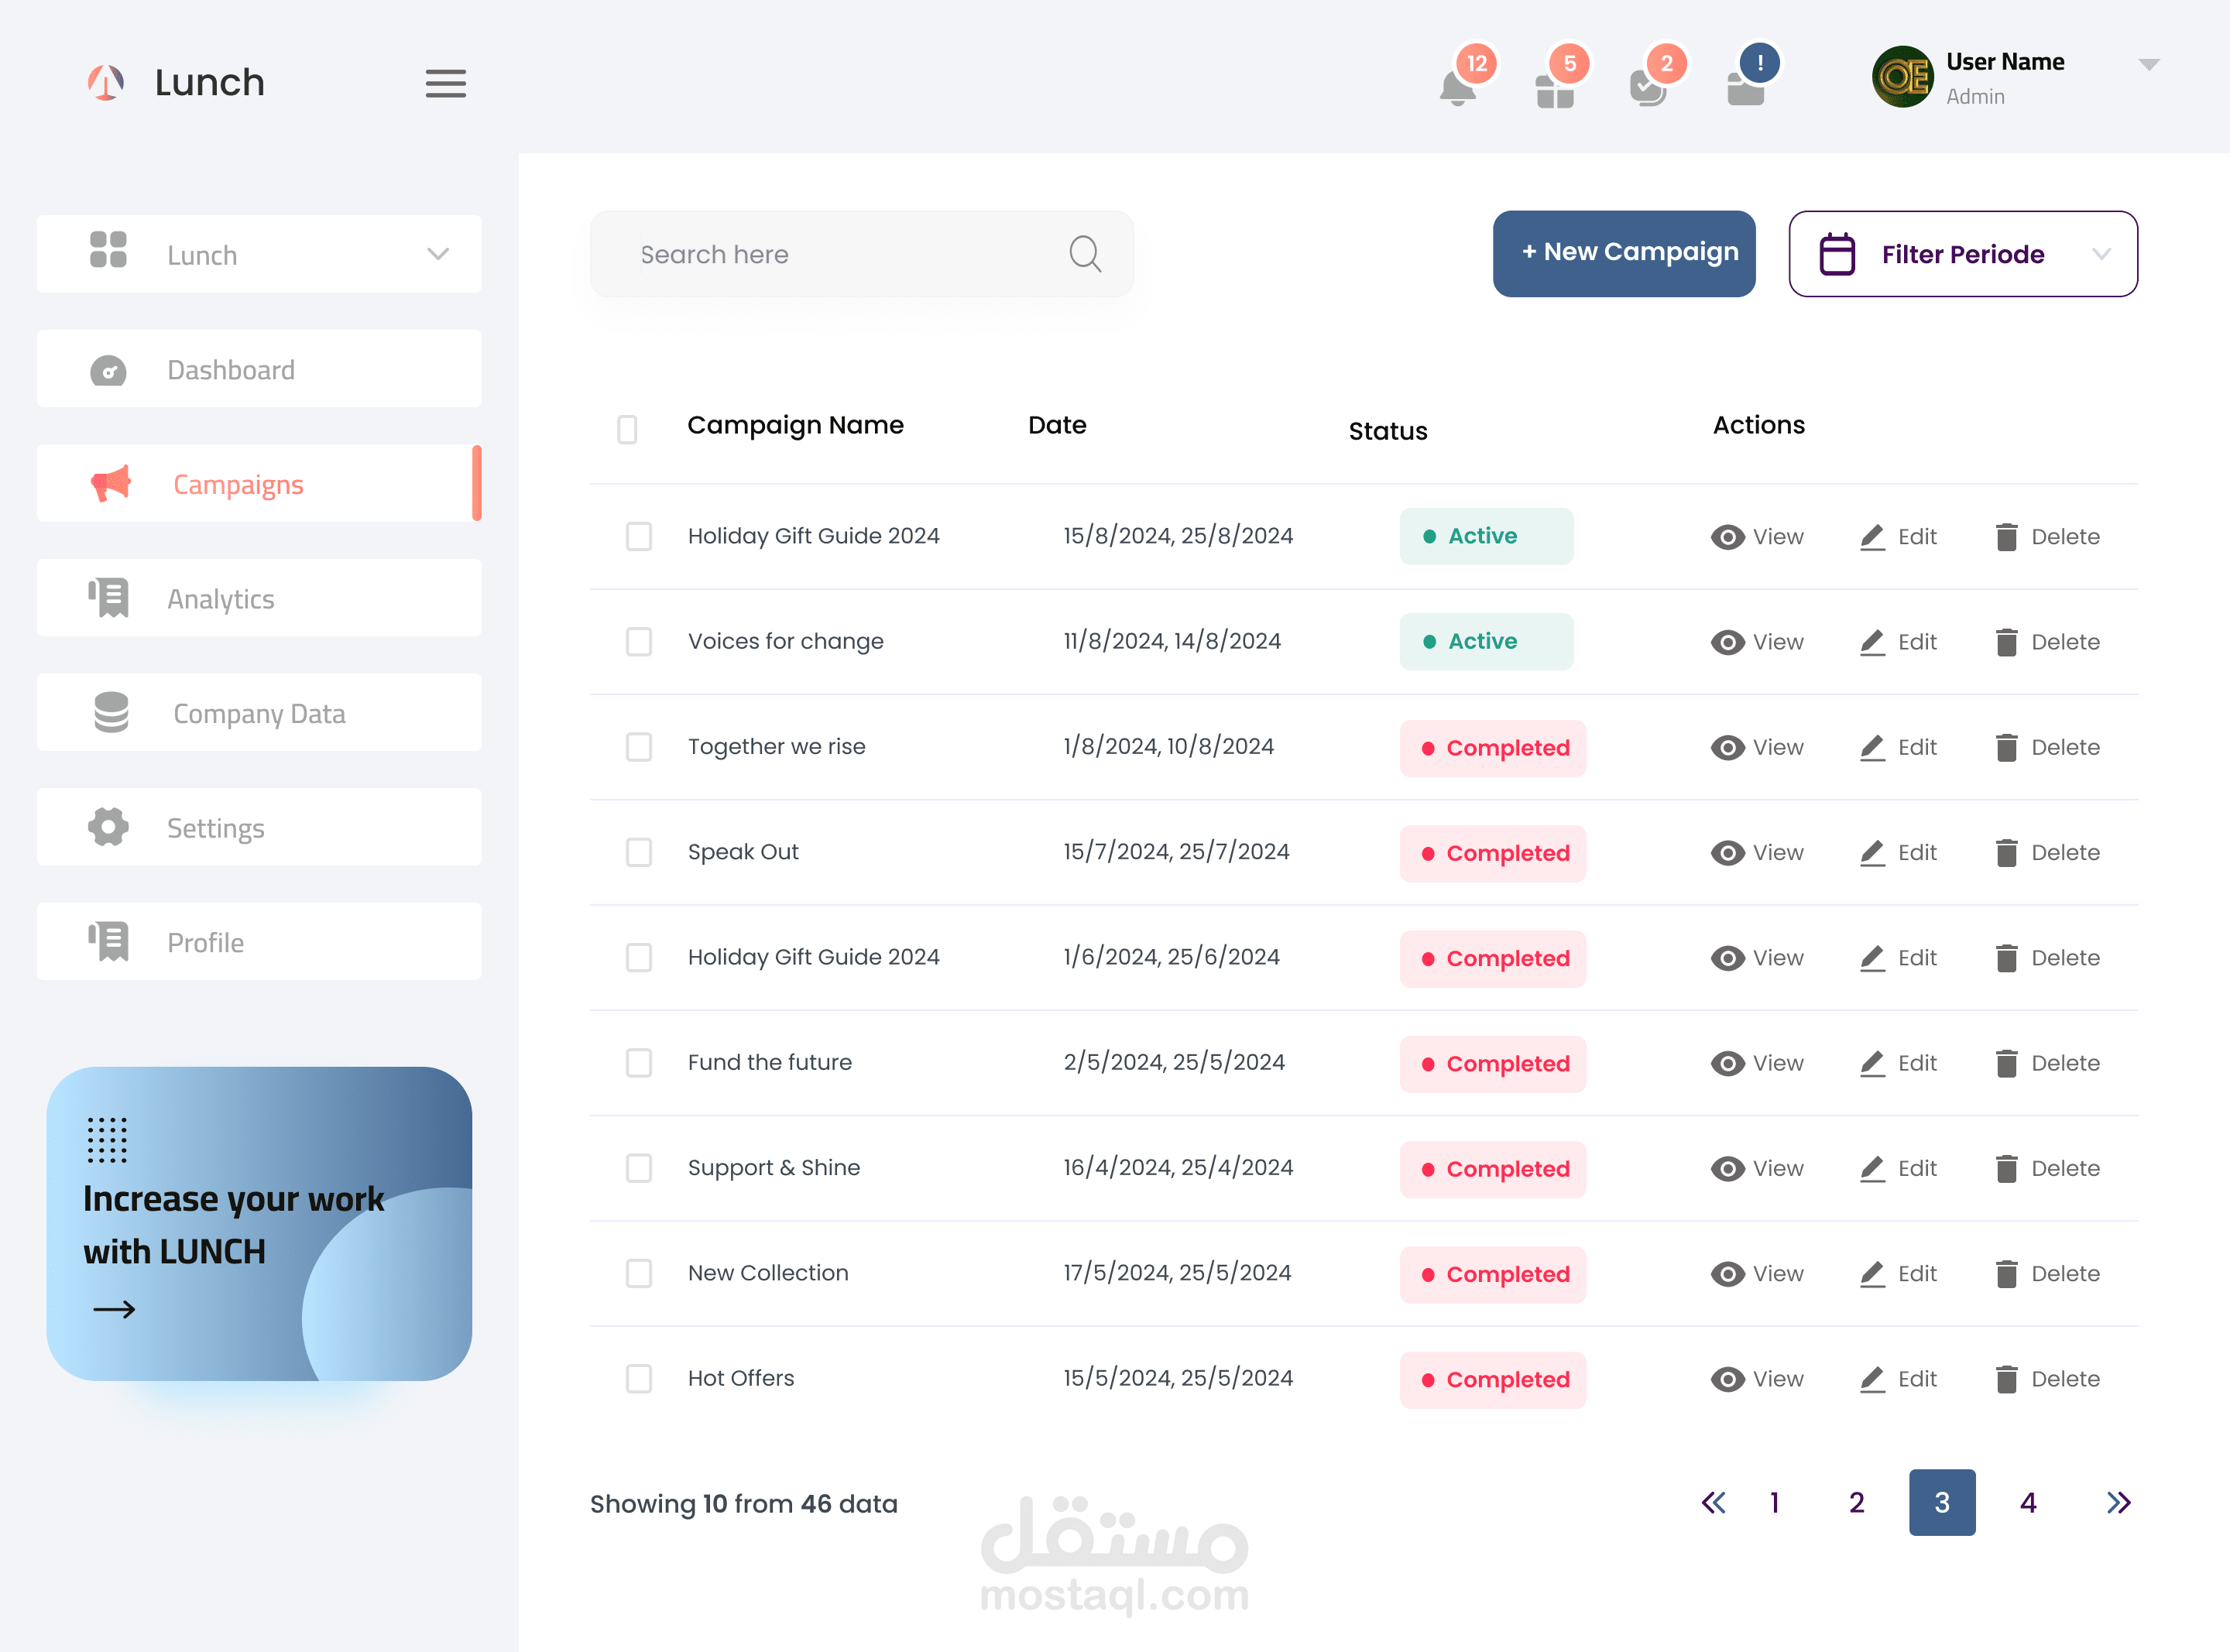Open the Filter Periode dropdown
Image resolution: width=2230 pixels, height=1652 pixels.
(x=1962, y=254)
